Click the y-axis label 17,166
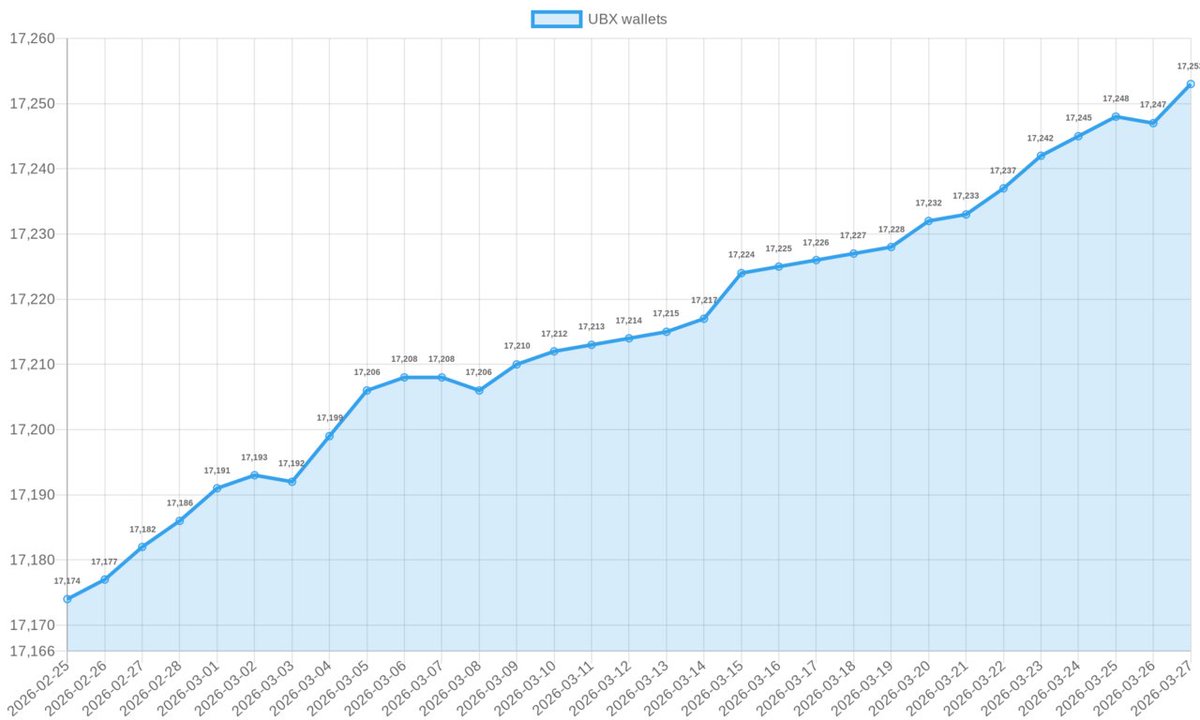Image resolution: width=1200 pixels, height=720 pixels. tap(33, 649)
